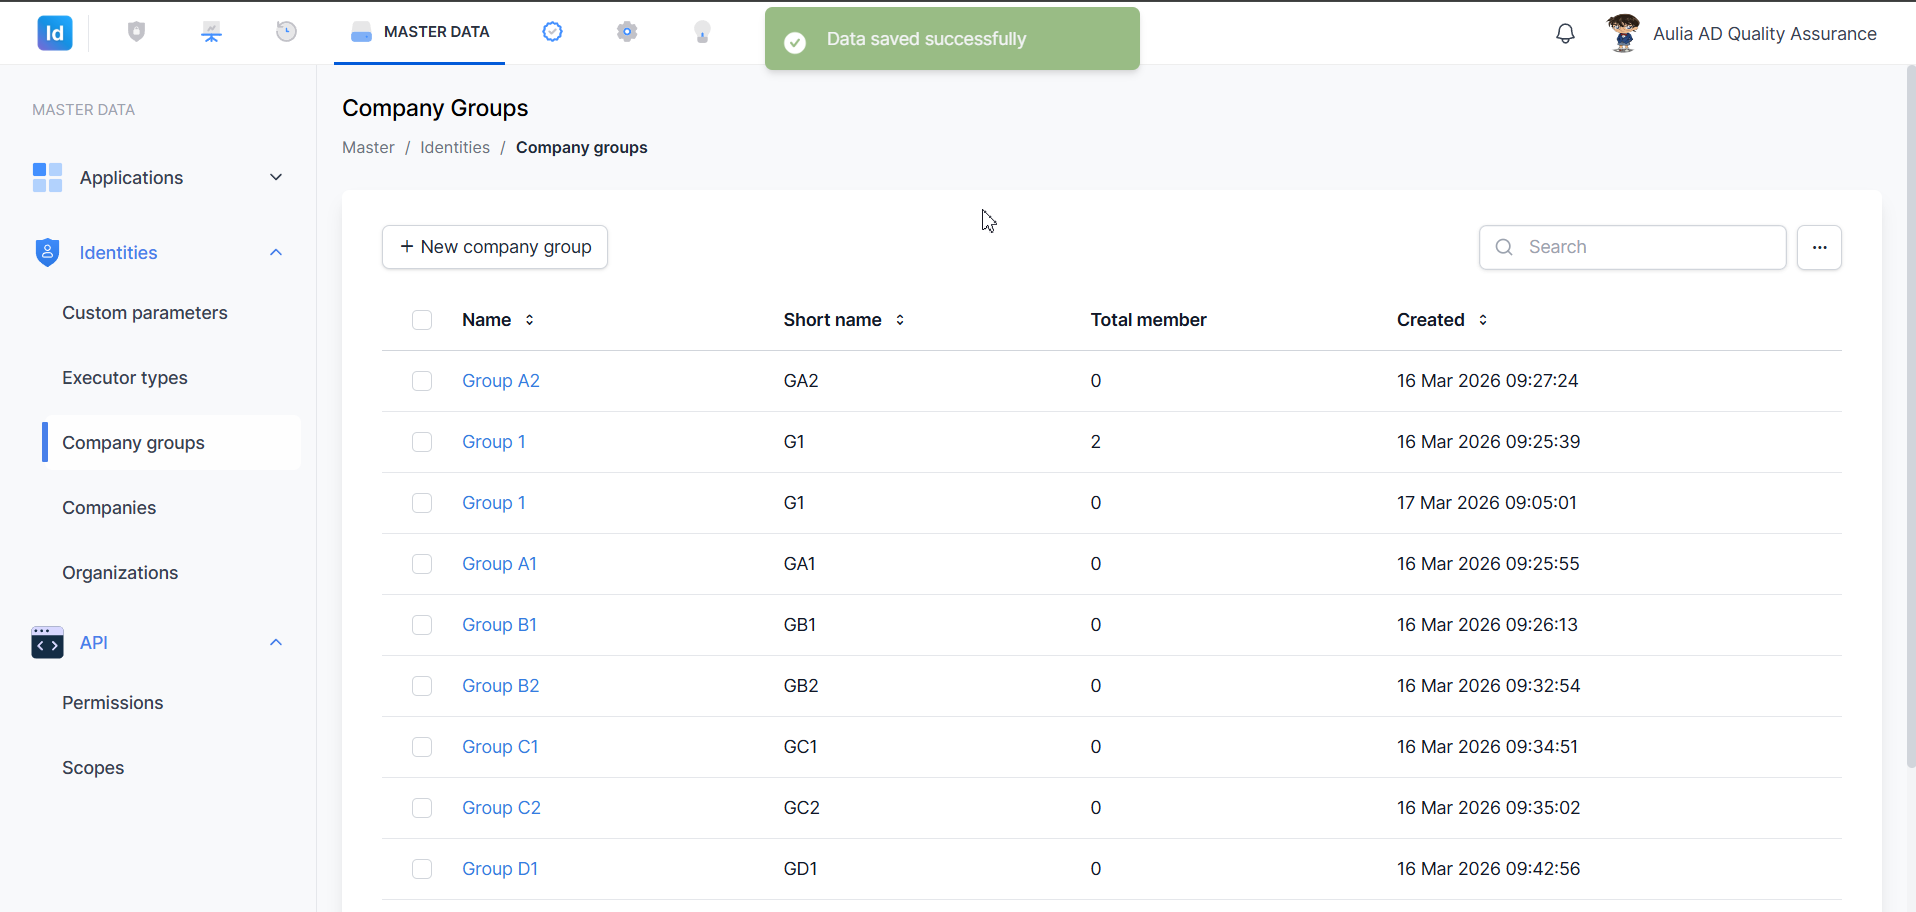The width and height of the screenshot is (1916, 912).
Task: Check the checkbox for GA1 row's neighbor G1 created 17 Mar
Action: click(422, 503)
